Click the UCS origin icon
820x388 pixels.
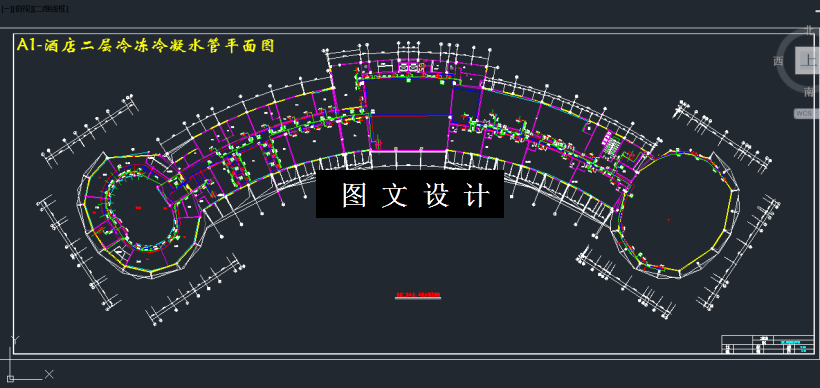tap(11, 378)
